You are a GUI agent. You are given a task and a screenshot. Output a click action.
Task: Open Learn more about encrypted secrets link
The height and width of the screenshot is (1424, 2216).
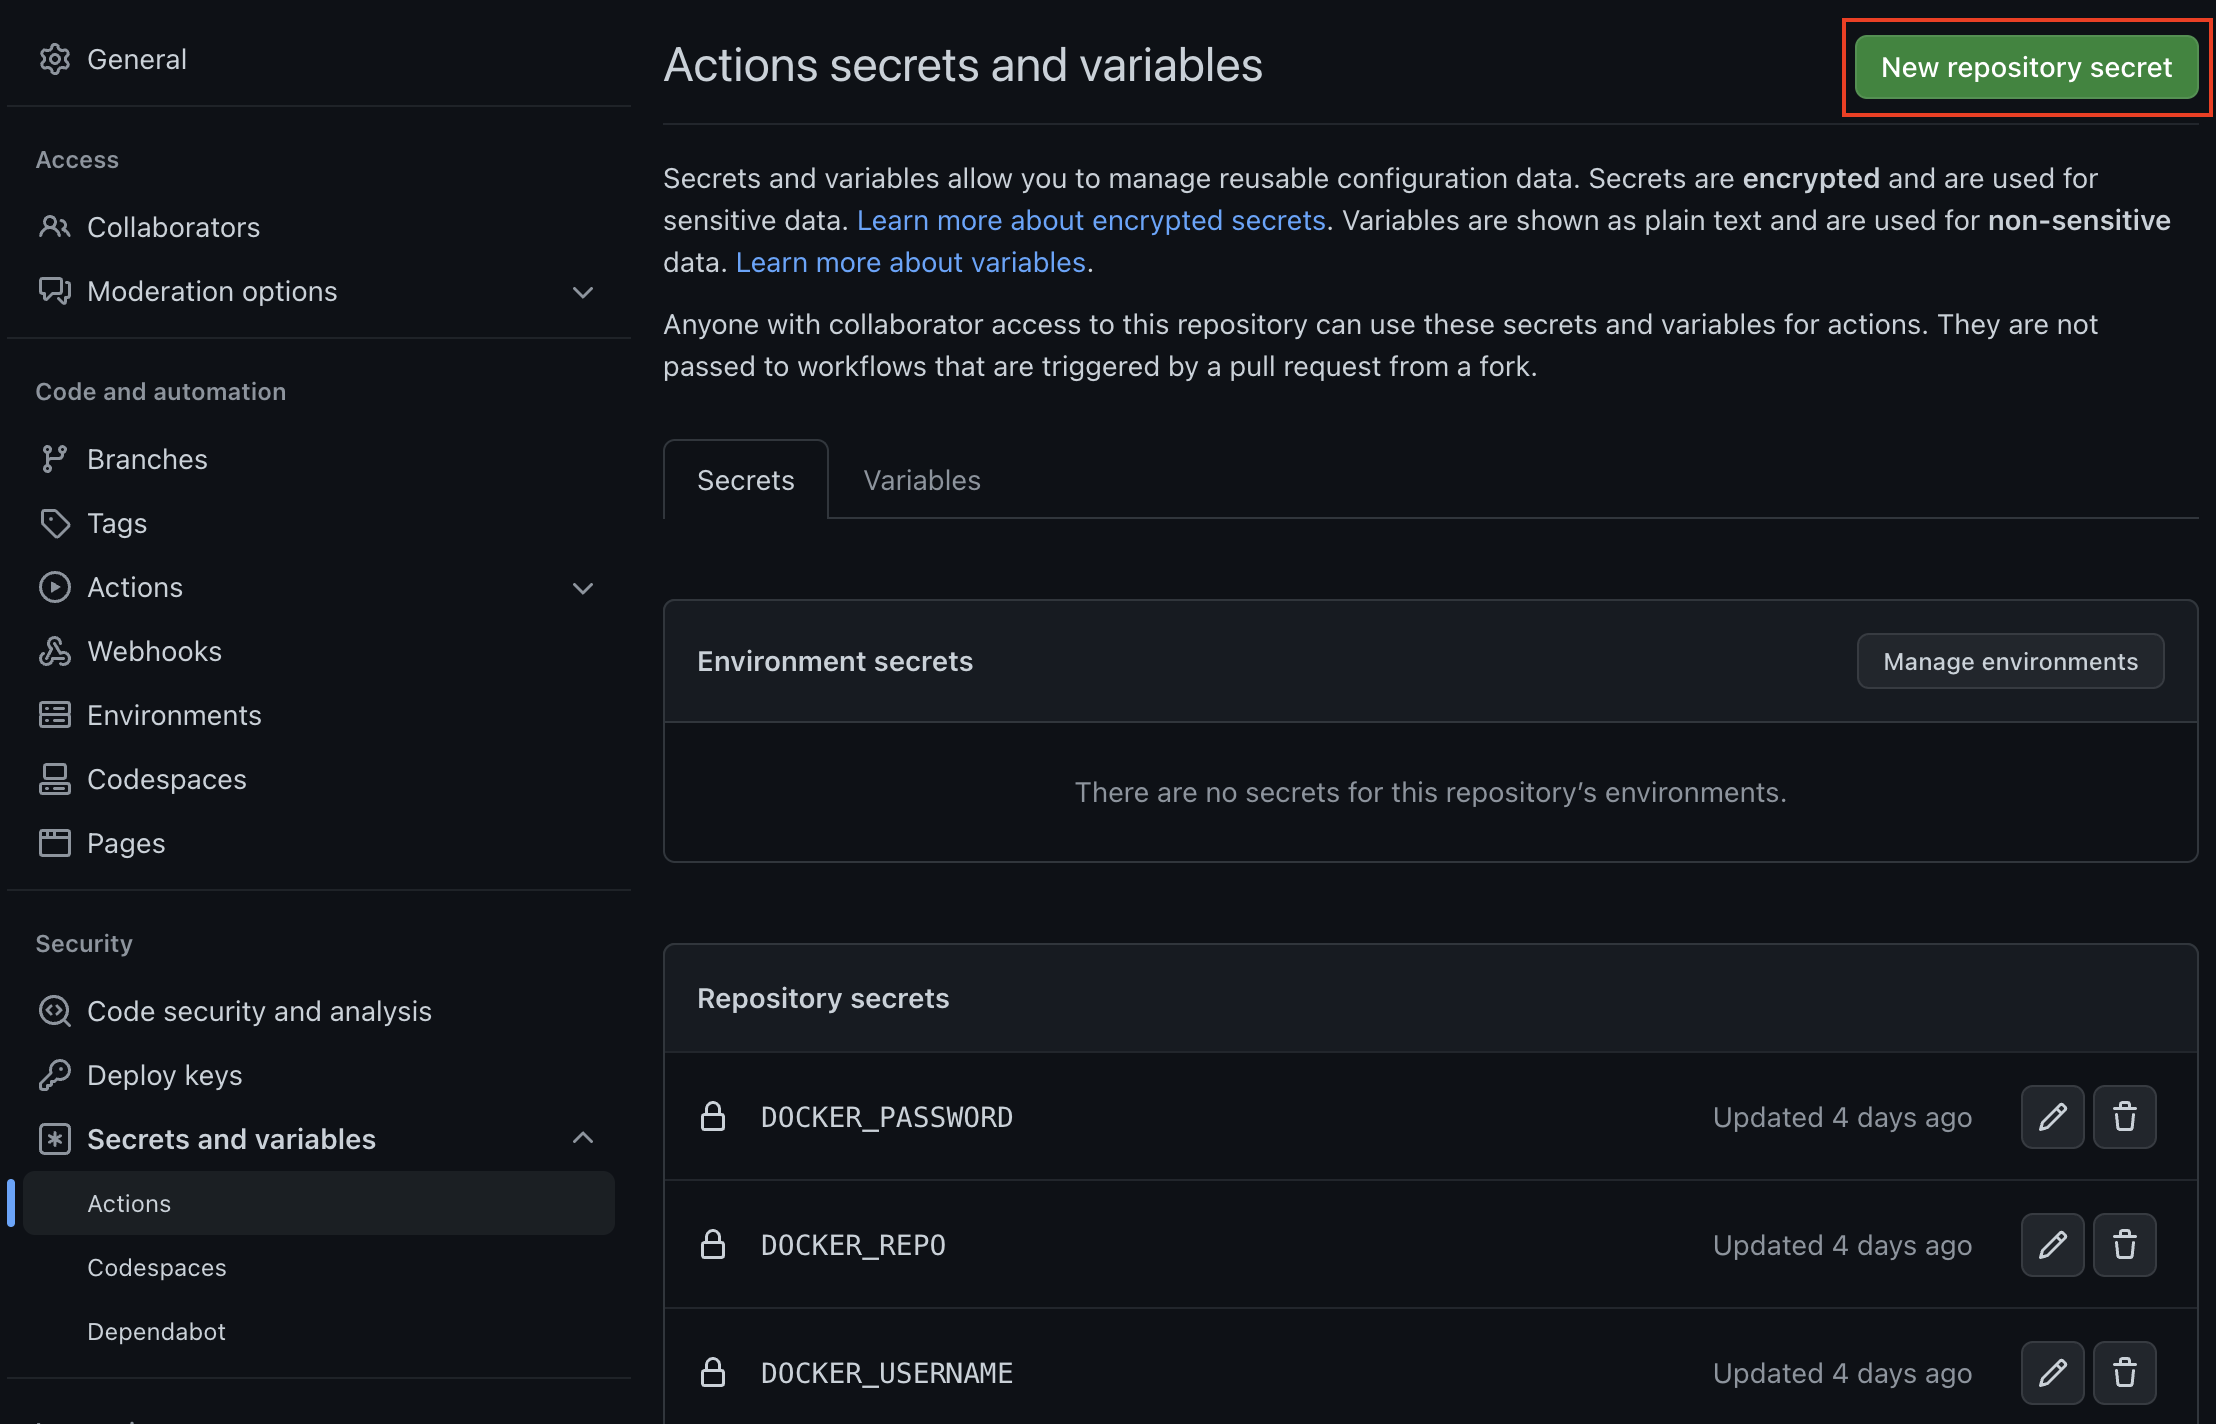tap(1091, 220)
